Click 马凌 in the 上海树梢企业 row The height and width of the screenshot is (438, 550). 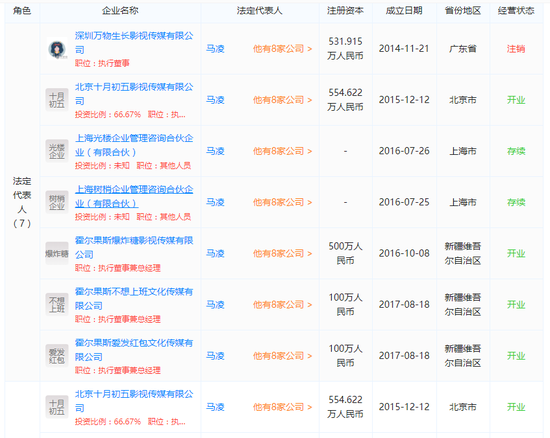pyautogui.click(x=215, y=202)
